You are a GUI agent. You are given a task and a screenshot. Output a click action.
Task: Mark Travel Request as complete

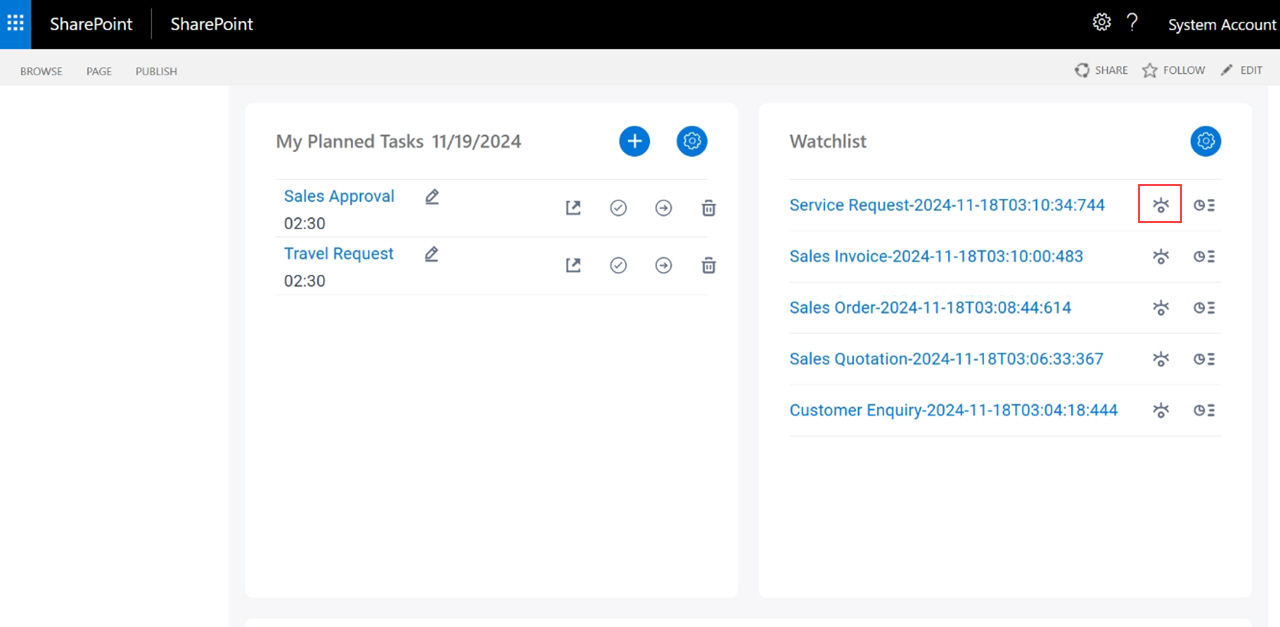tap(618, 265)
